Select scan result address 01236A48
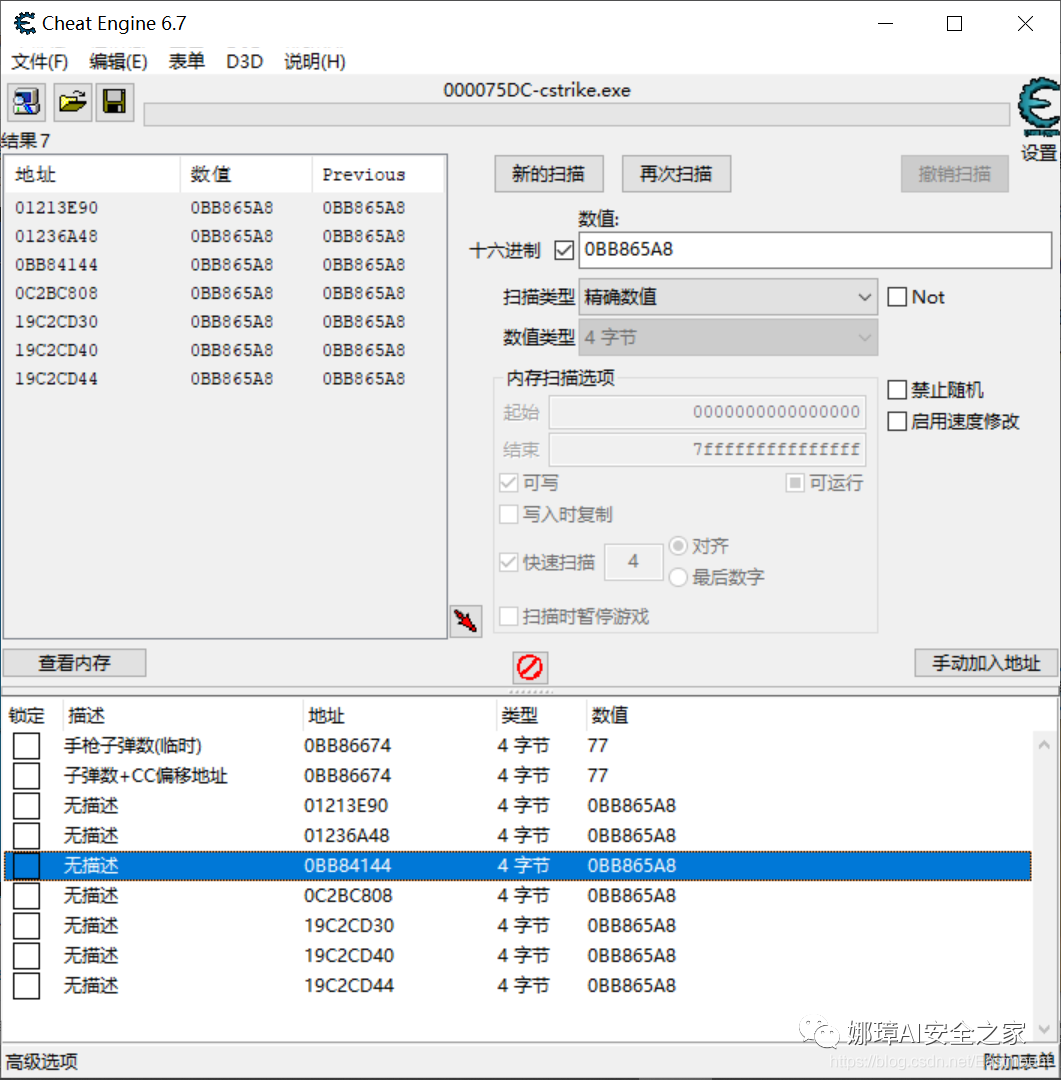1061x1080 pixels. coord(56,236)
